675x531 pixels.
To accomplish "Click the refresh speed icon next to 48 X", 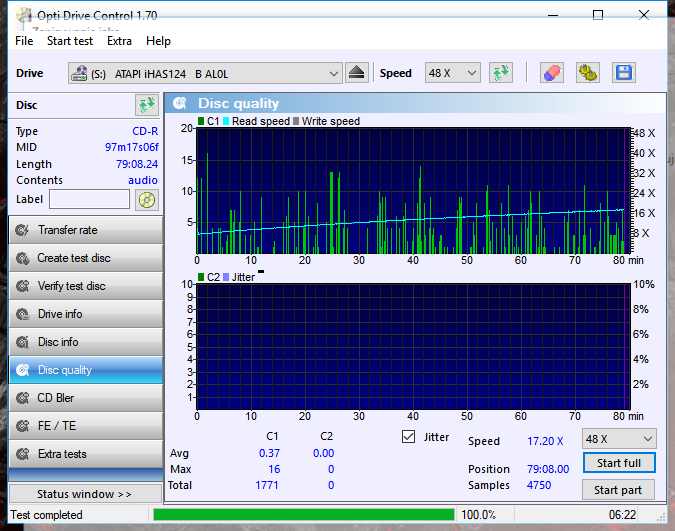I will pyautogui.click(x=501, y=73).
